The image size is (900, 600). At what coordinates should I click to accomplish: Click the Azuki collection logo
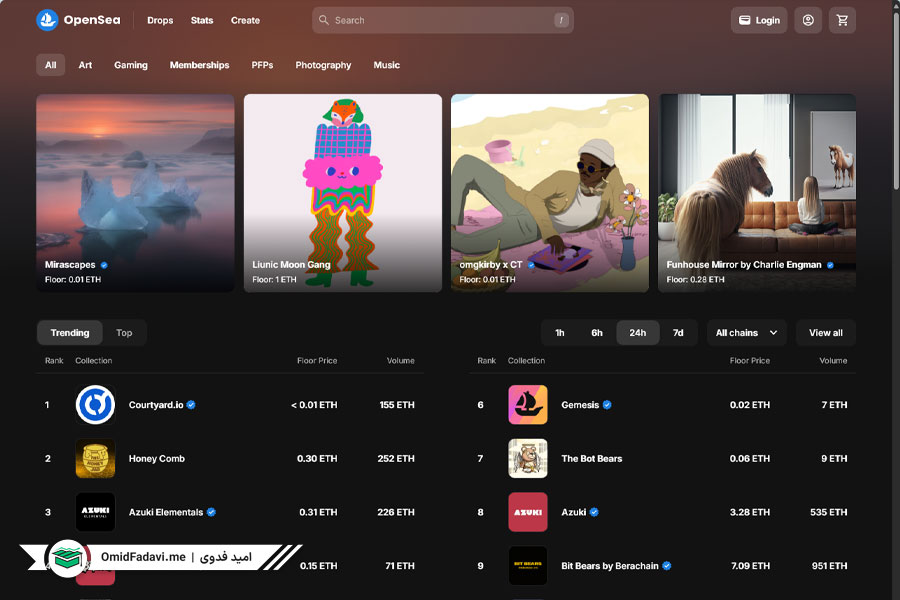[x=527, y=512]
